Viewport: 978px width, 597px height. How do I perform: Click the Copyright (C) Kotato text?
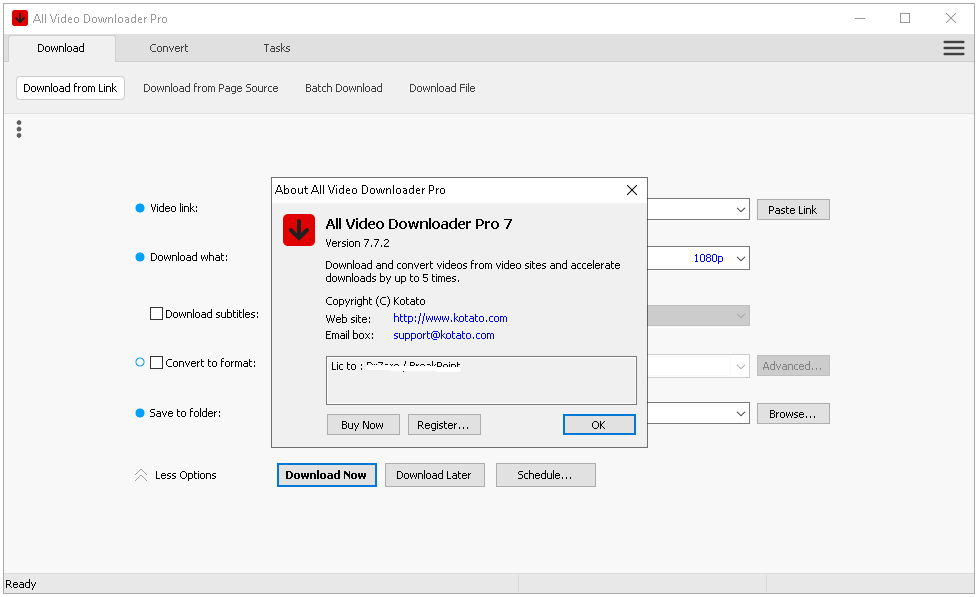coord(375,301)
